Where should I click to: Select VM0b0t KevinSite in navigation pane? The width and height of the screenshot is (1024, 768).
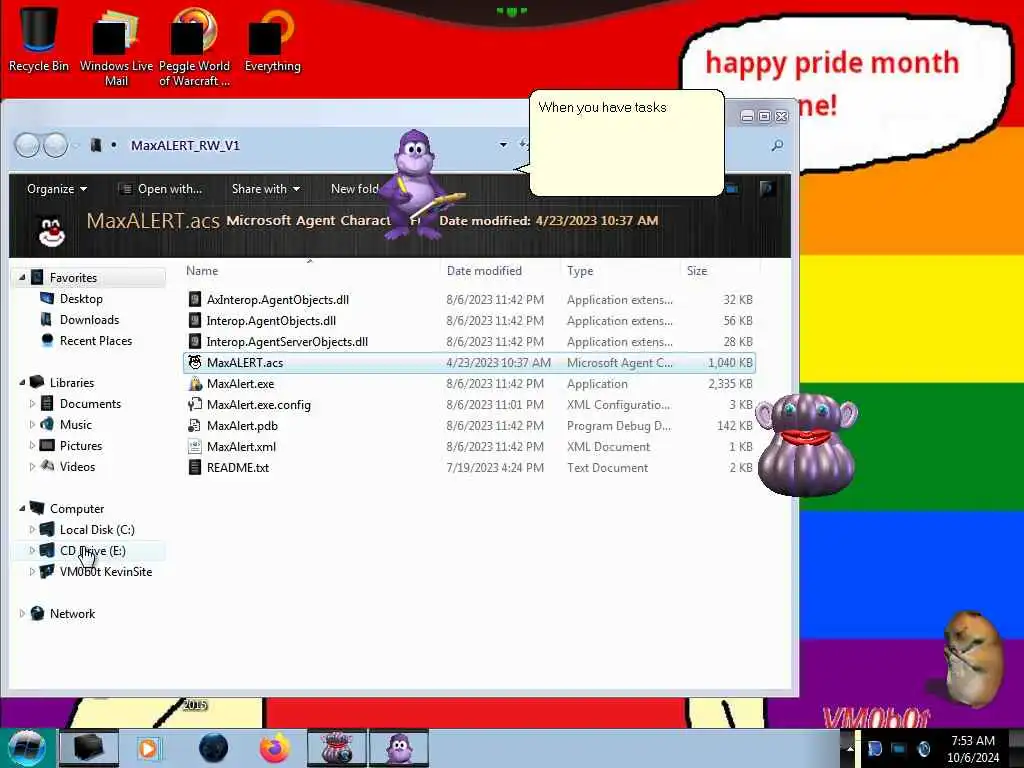(106, 571)
